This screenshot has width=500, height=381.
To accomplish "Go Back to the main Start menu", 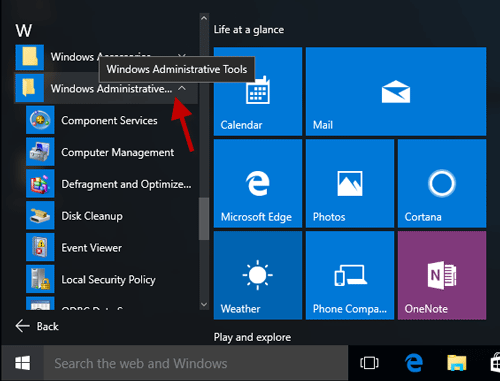I will coord(37,326).
